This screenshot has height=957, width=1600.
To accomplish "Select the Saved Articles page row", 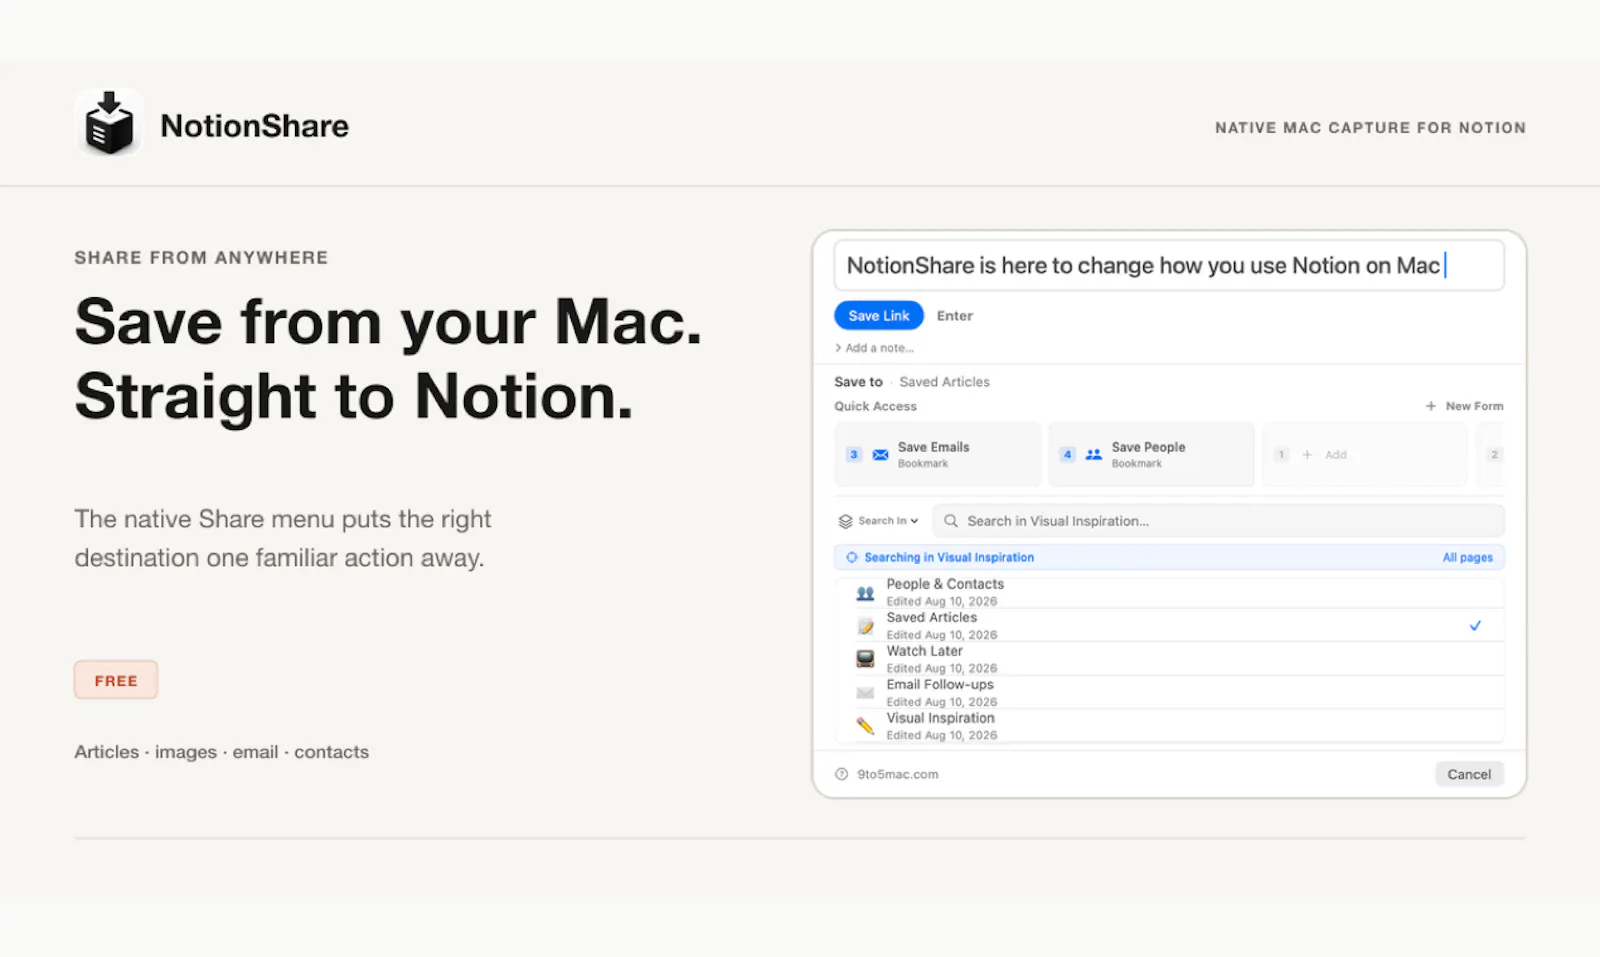I will click(1169, 625).
